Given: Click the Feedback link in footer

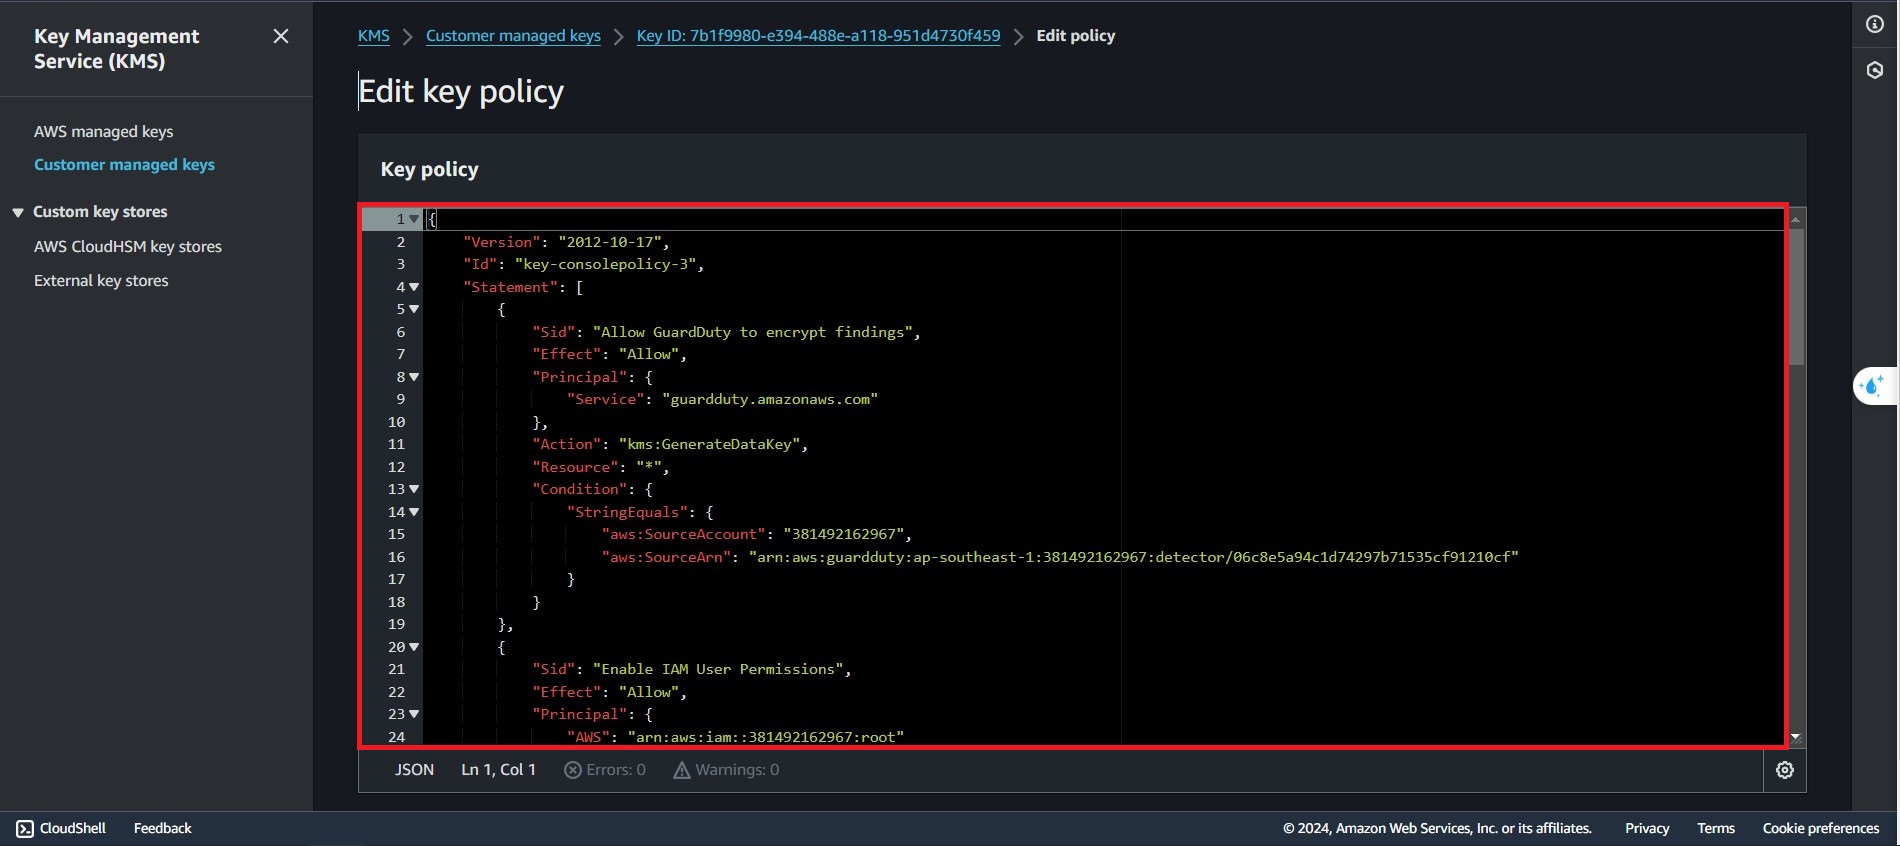Looking at the screenshot, I should 162,828.
